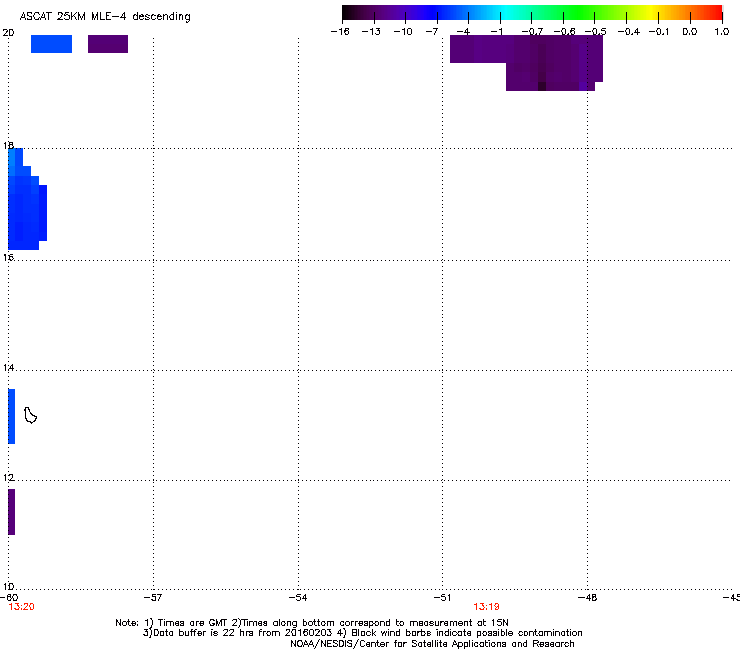
Task: Click the -48 longitude axis label
Action: [x=588, y=598]
